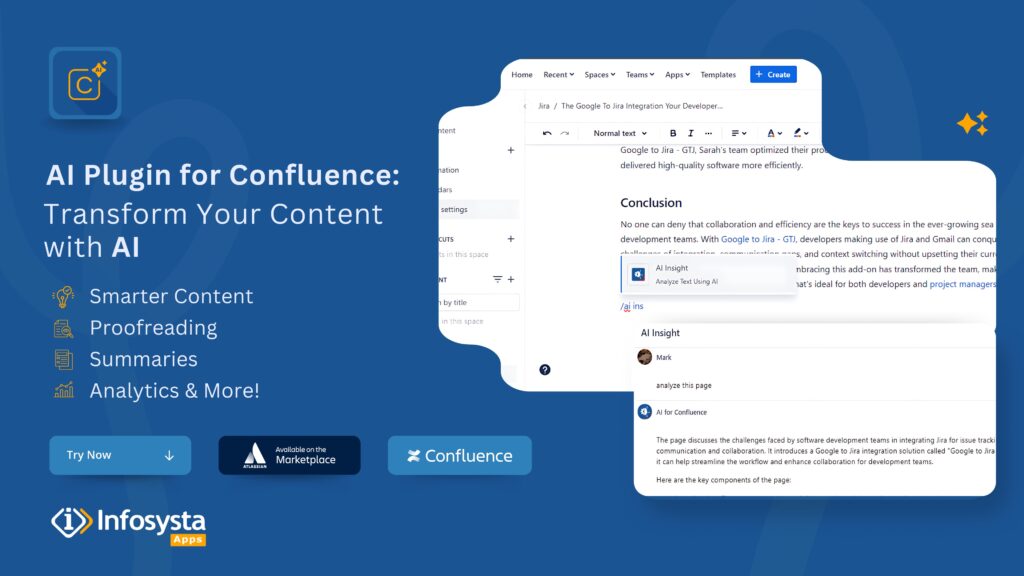Toggle Italic formatting
Viewport: 1024px width, 576px height.
(x=690, y=133)
